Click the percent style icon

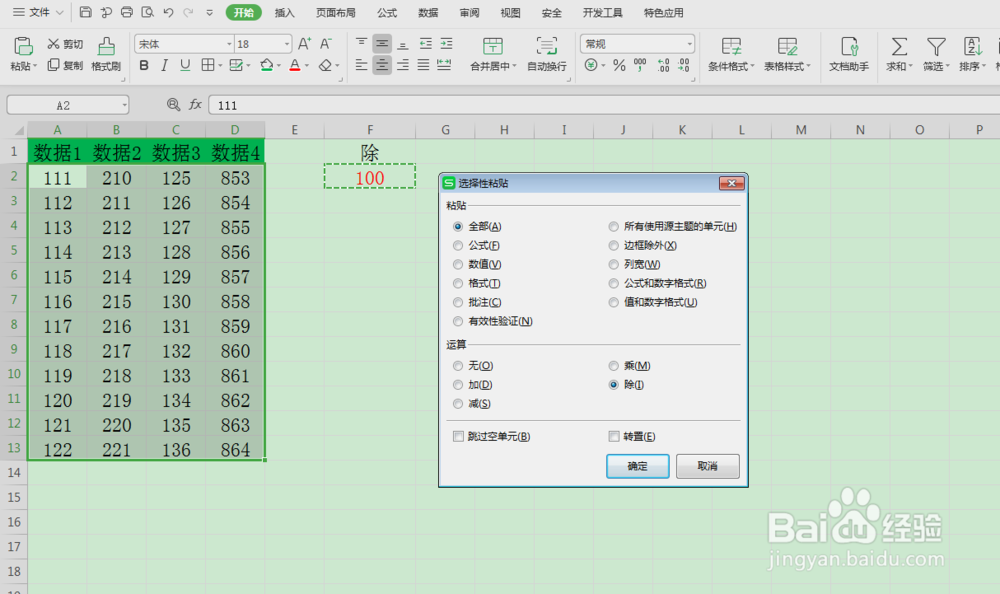pos(619,65)
